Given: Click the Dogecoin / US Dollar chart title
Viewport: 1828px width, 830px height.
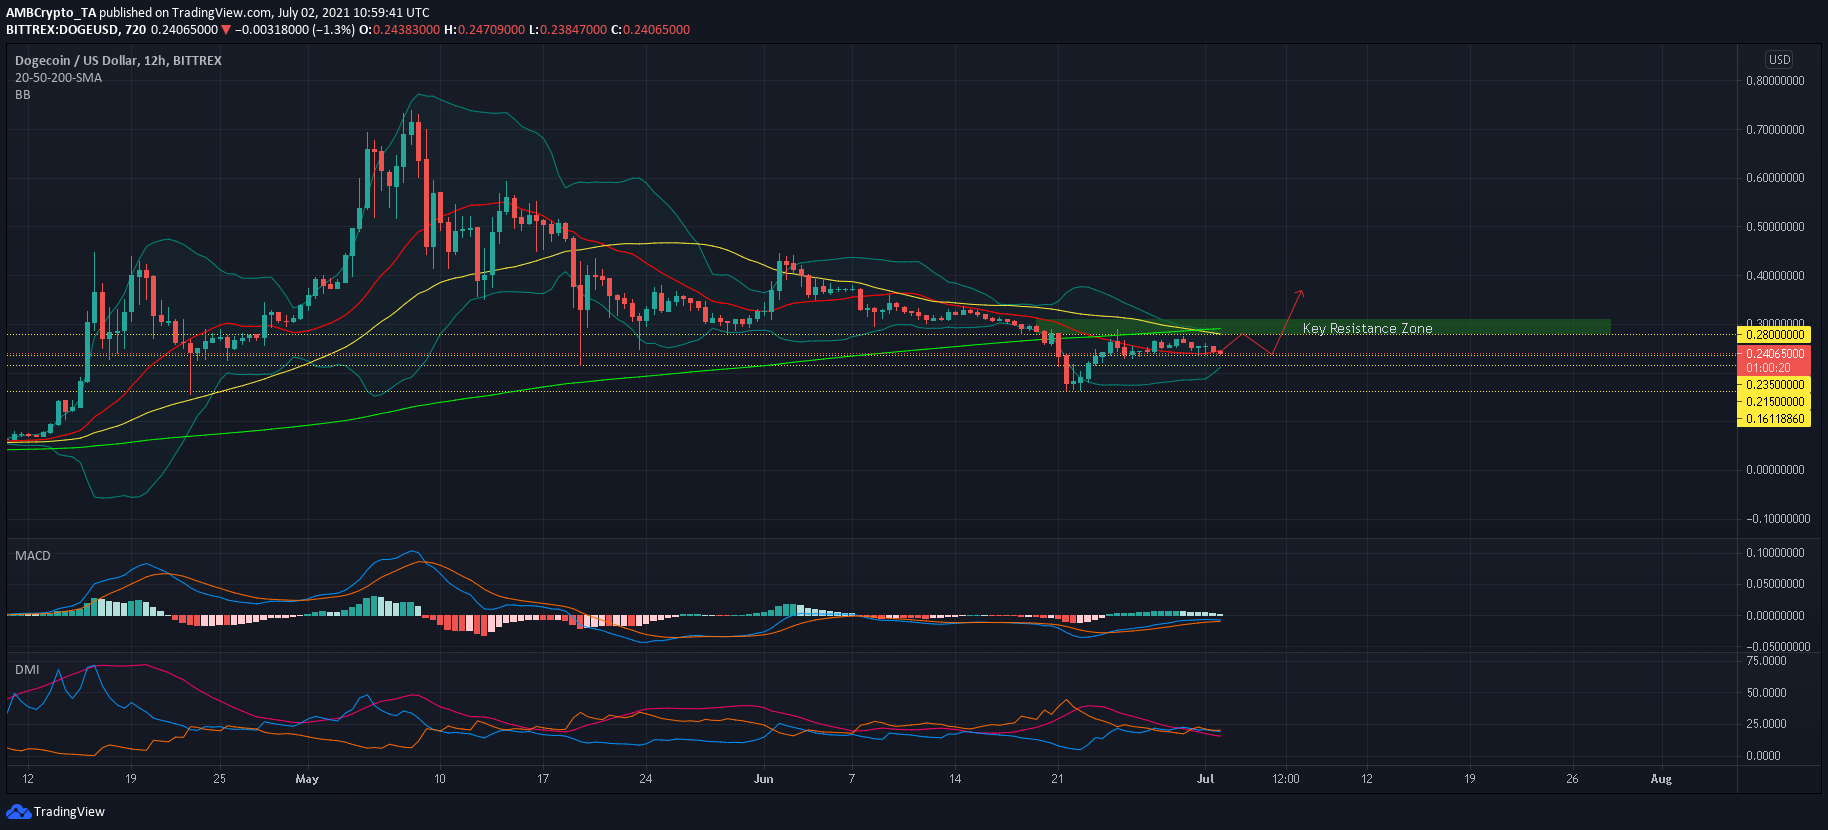Looking at the screenshot, I should click(118, 61).
